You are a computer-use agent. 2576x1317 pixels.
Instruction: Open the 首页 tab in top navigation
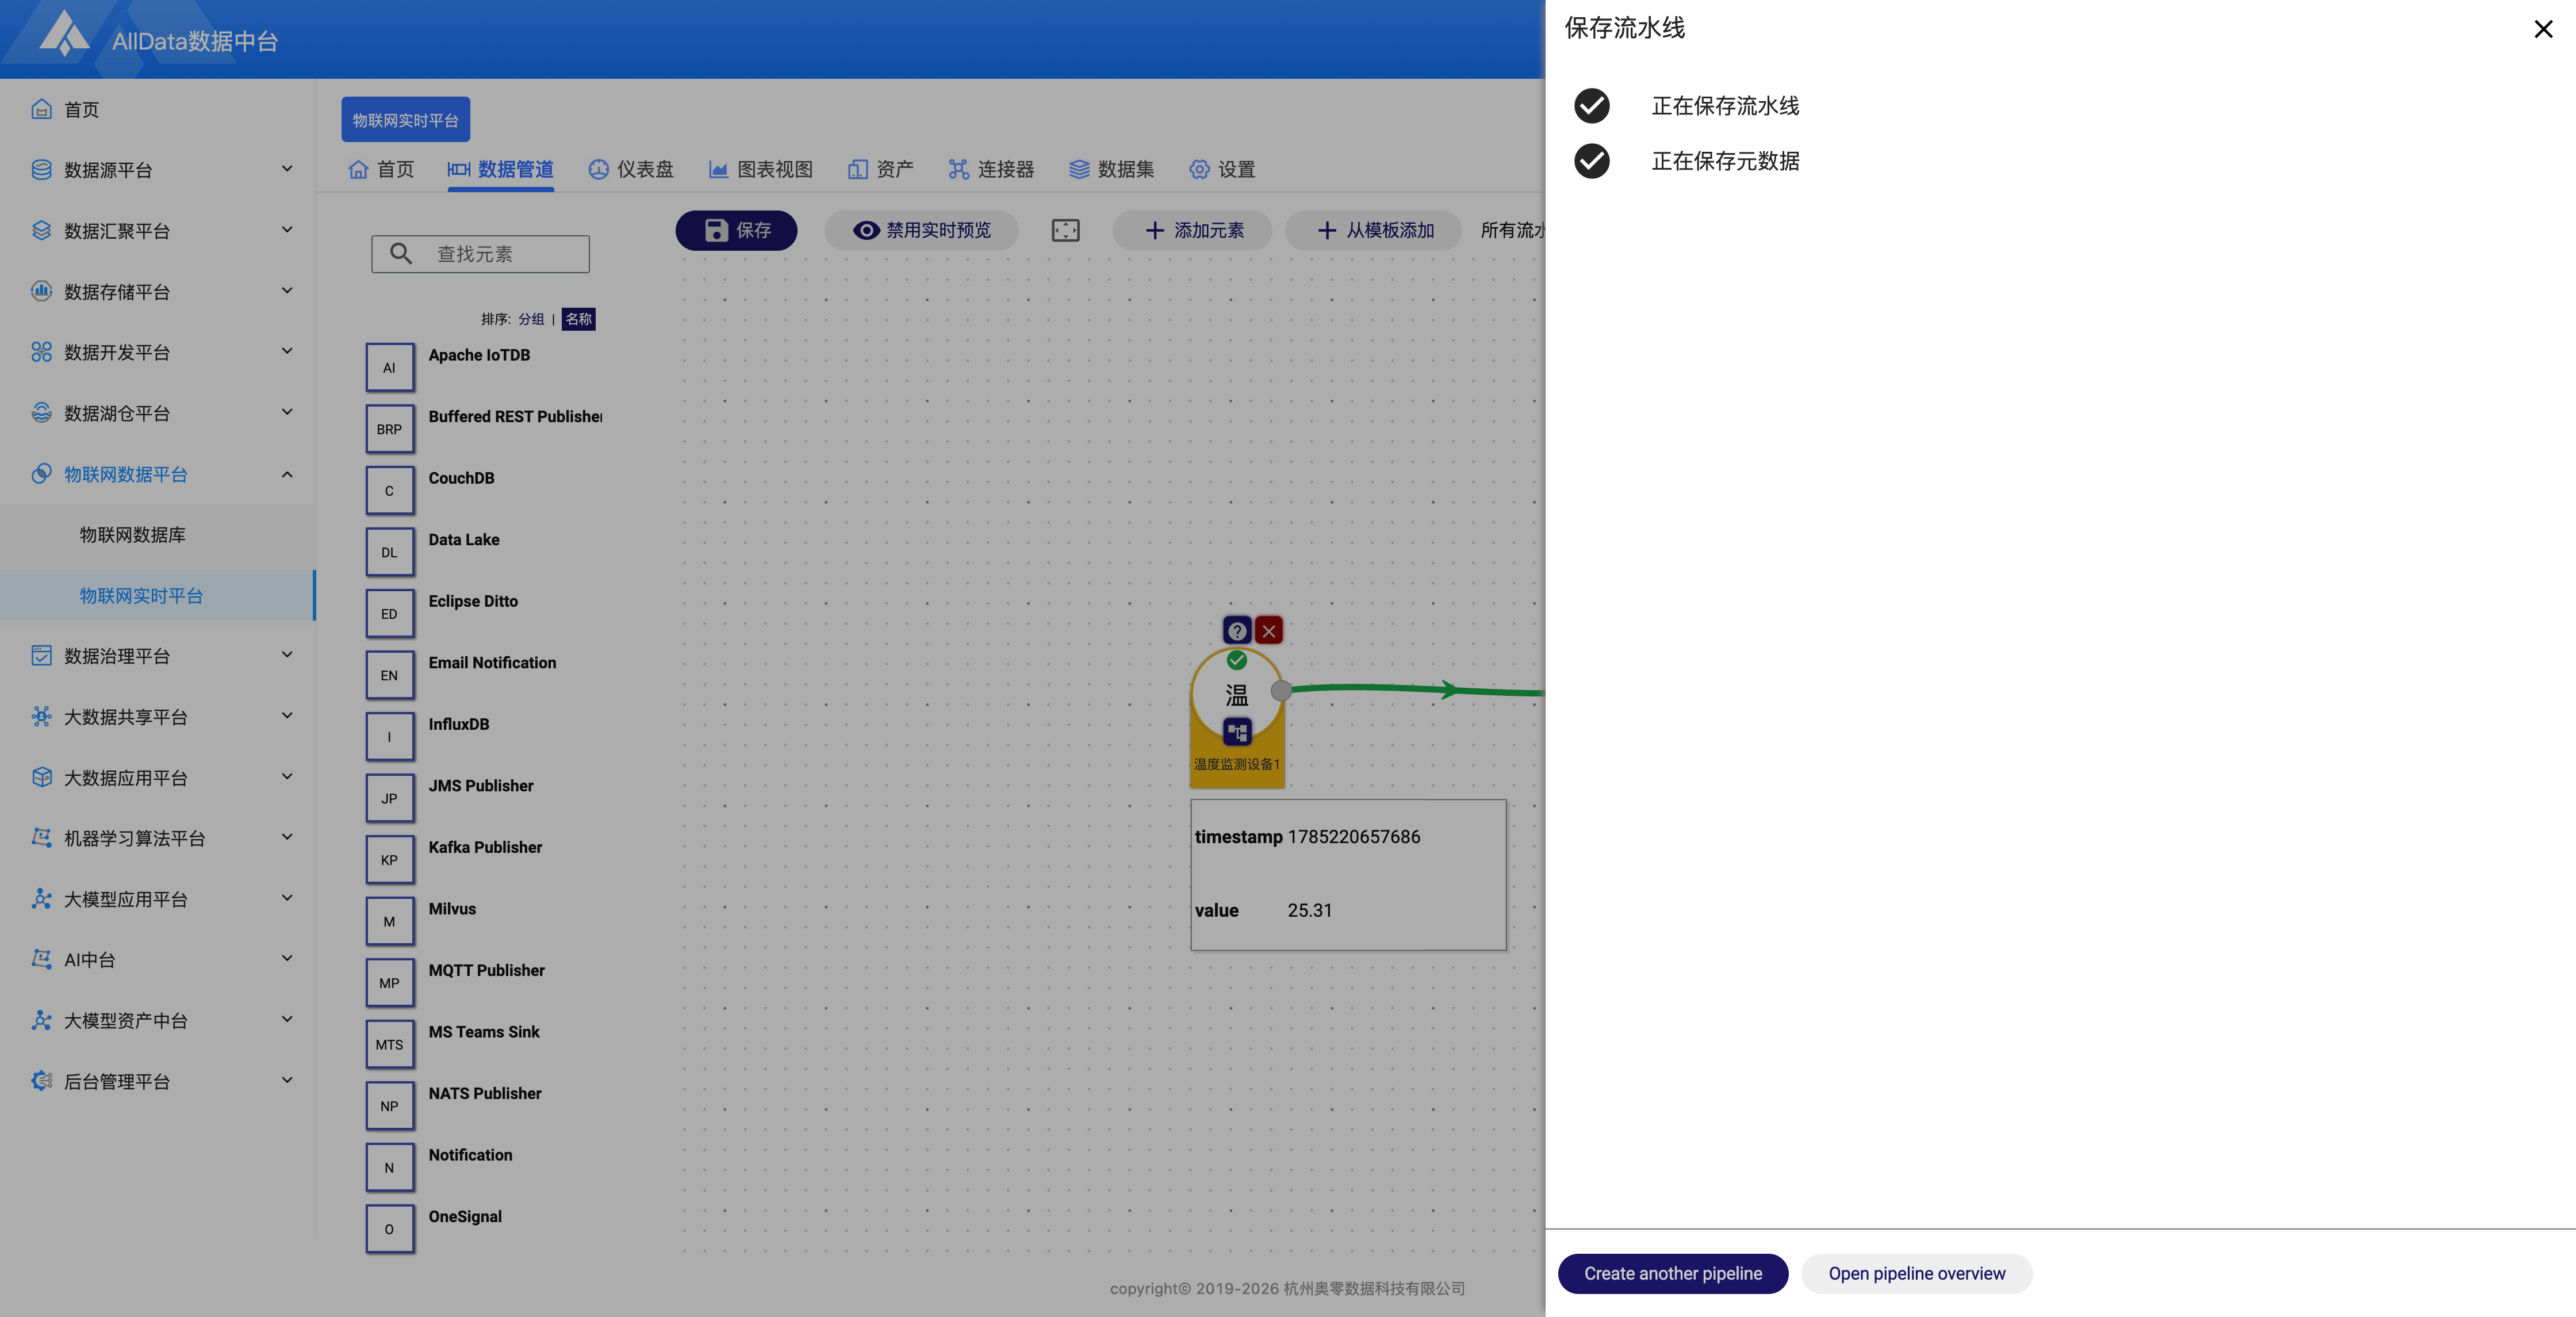pyautogui.click(x=380, y=169)
